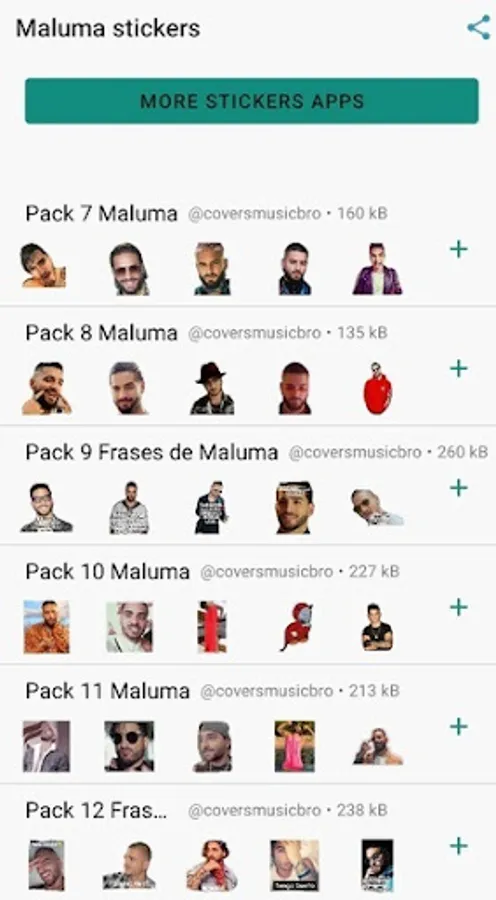The image size is (496, 900).
Task: Add Pack 8 Maluma with the plus icon
Action: [x=458, y=368]
